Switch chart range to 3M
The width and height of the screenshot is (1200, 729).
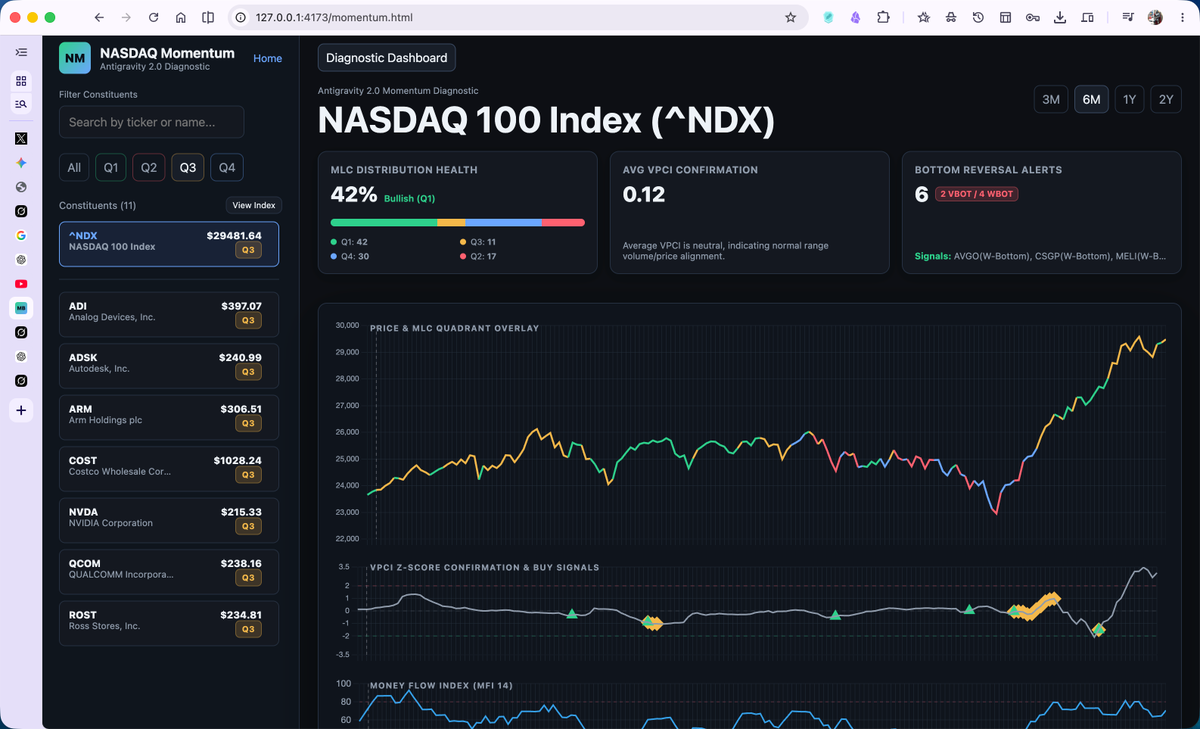tap(1051, 99)
